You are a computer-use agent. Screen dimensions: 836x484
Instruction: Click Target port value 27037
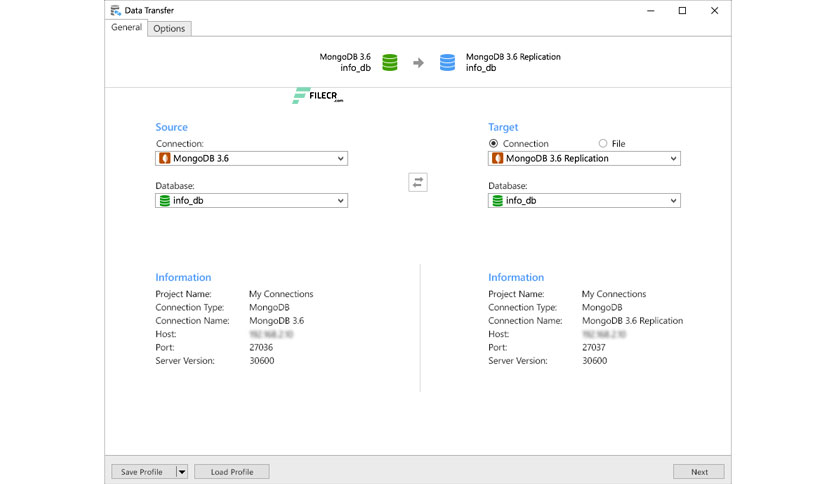coord(594,348)
